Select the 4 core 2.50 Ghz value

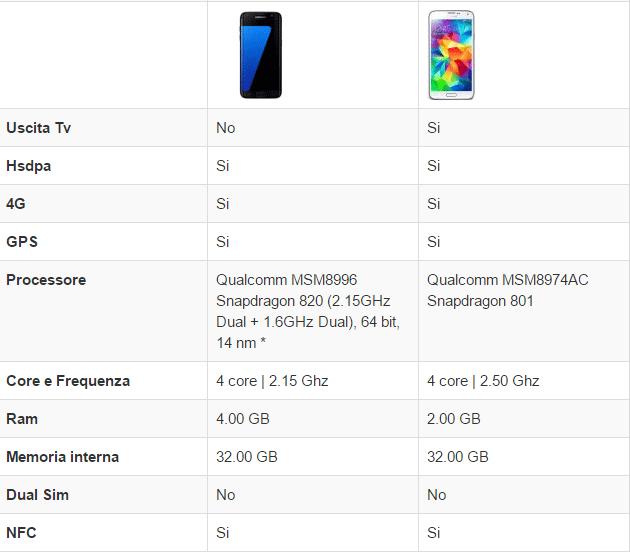pyautogui.click(x=483, y=381)
